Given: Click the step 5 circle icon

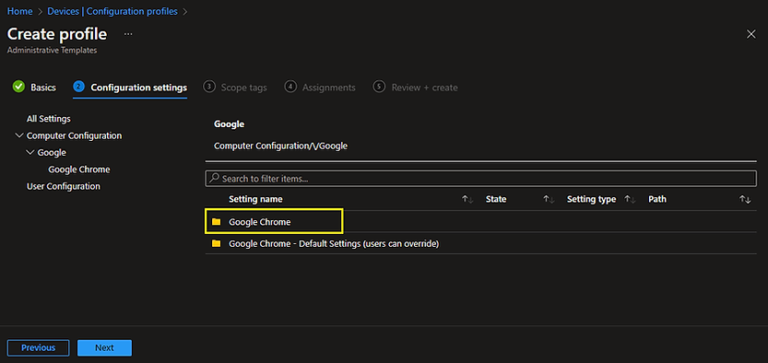Looking at the screenshot, I should pos(379,87).
